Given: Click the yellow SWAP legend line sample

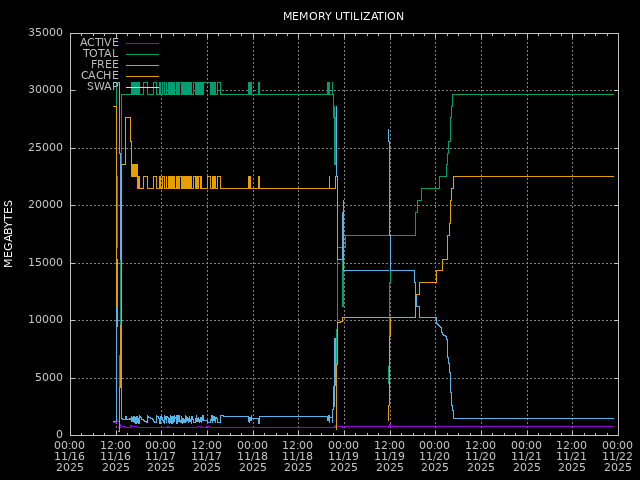Looking at the screenshot, I should tap(141, 86).
